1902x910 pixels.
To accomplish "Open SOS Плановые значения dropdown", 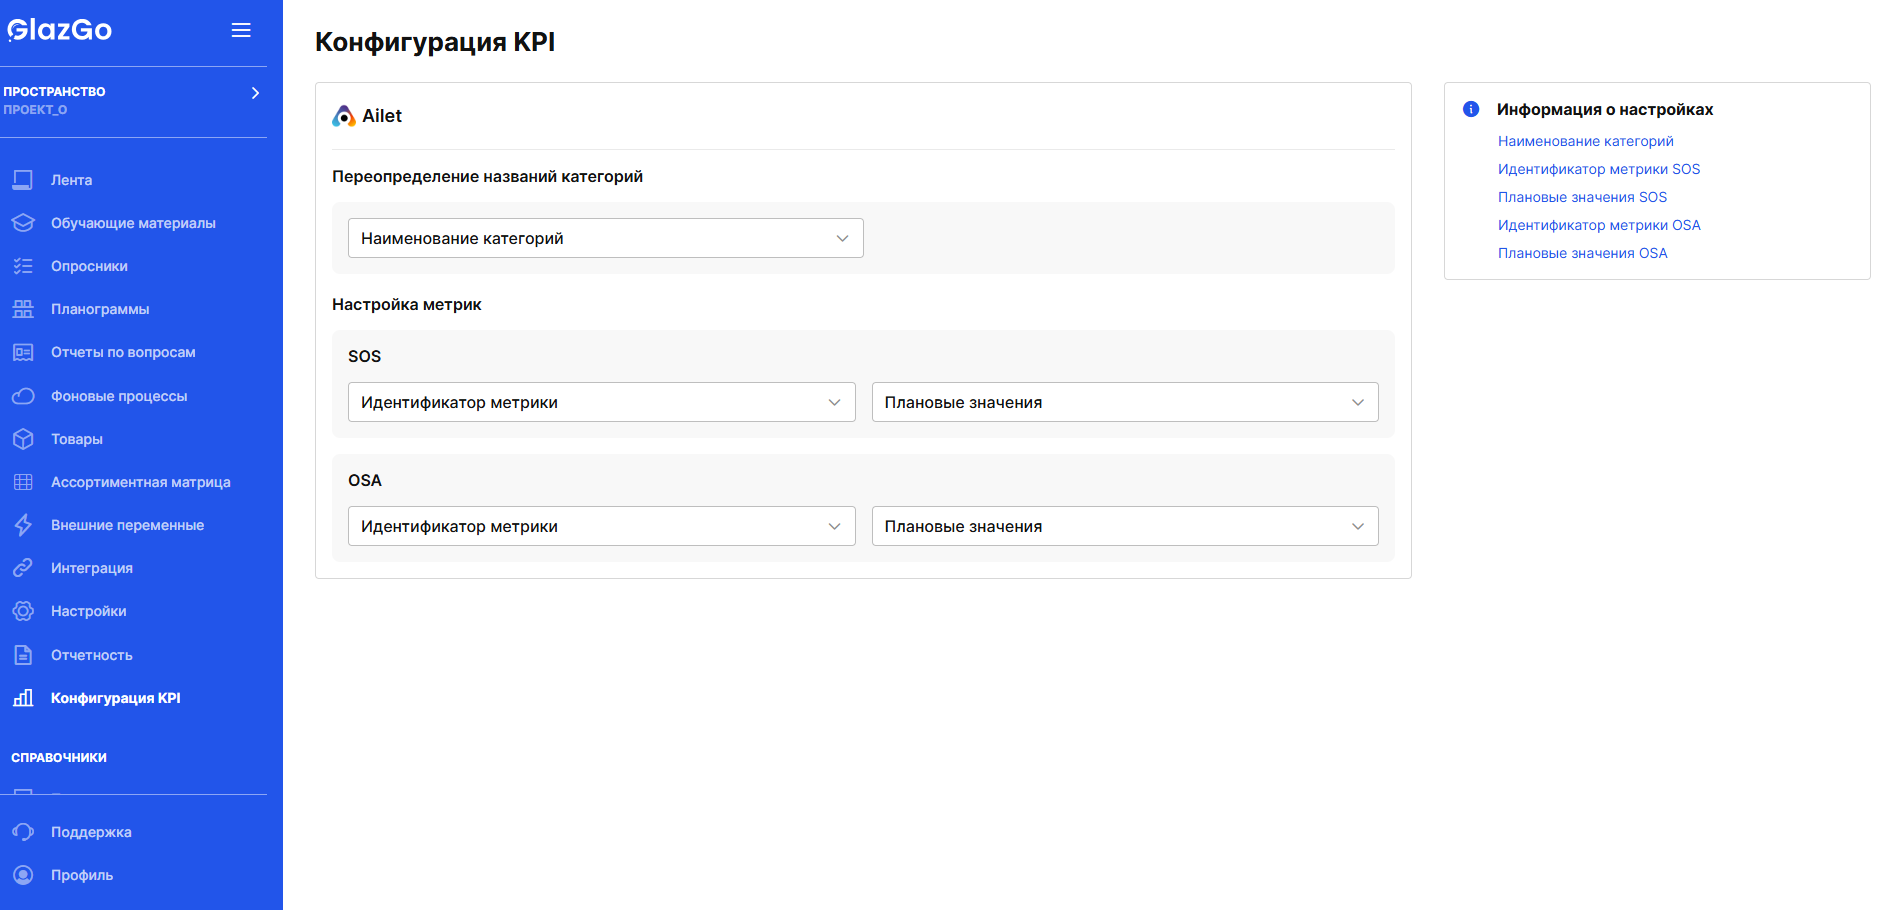I will click(1125, 402).
